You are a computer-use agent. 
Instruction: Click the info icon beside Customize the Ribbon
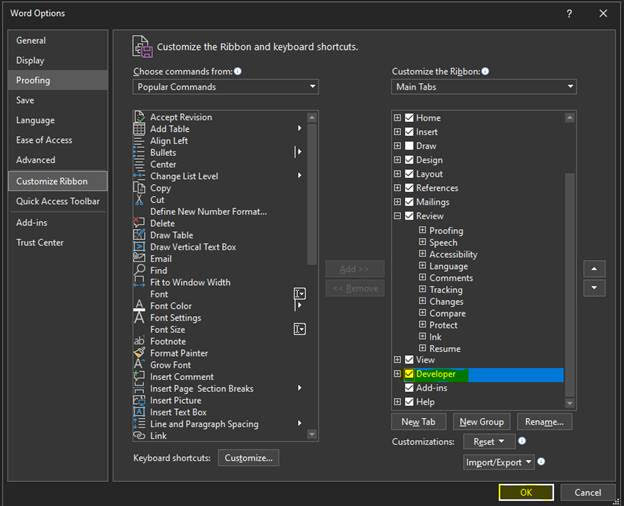pos(485,71)
